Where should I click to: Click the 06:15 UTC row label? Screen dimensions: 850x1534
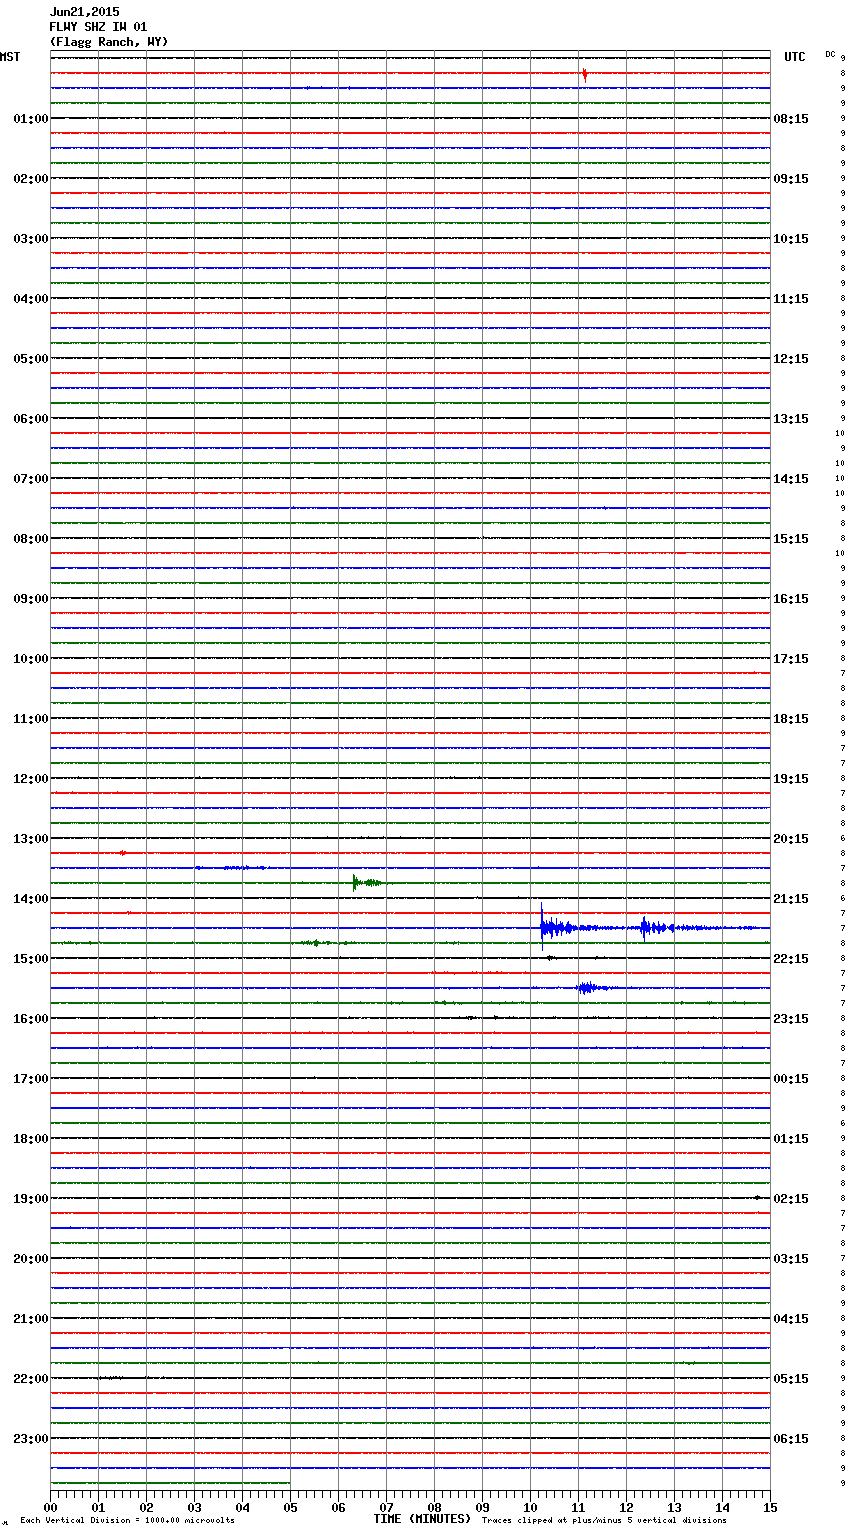tap(791, 1439)
